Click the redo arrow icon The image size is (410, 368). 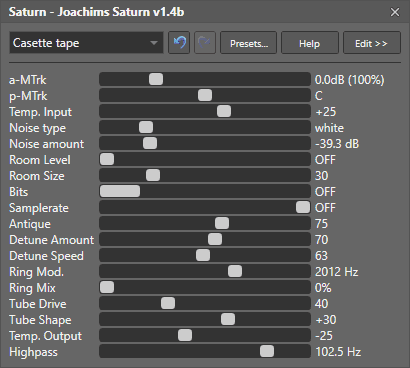205,43
